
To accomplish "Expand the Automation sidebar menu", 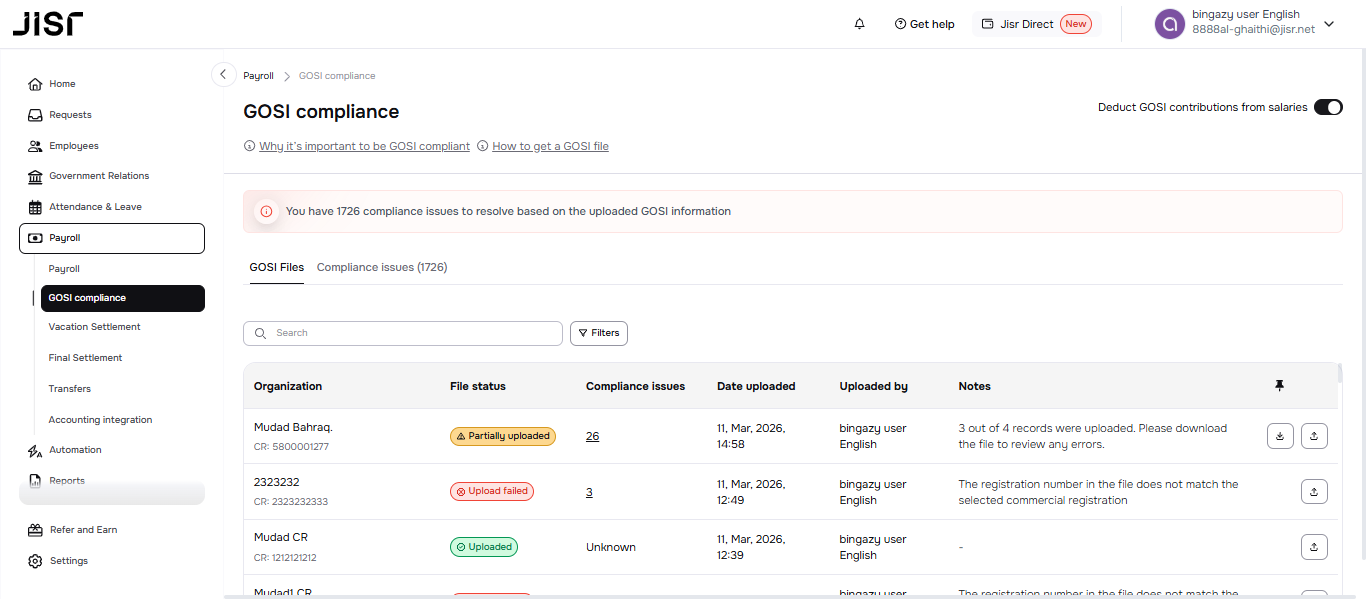I will point(75,450).
